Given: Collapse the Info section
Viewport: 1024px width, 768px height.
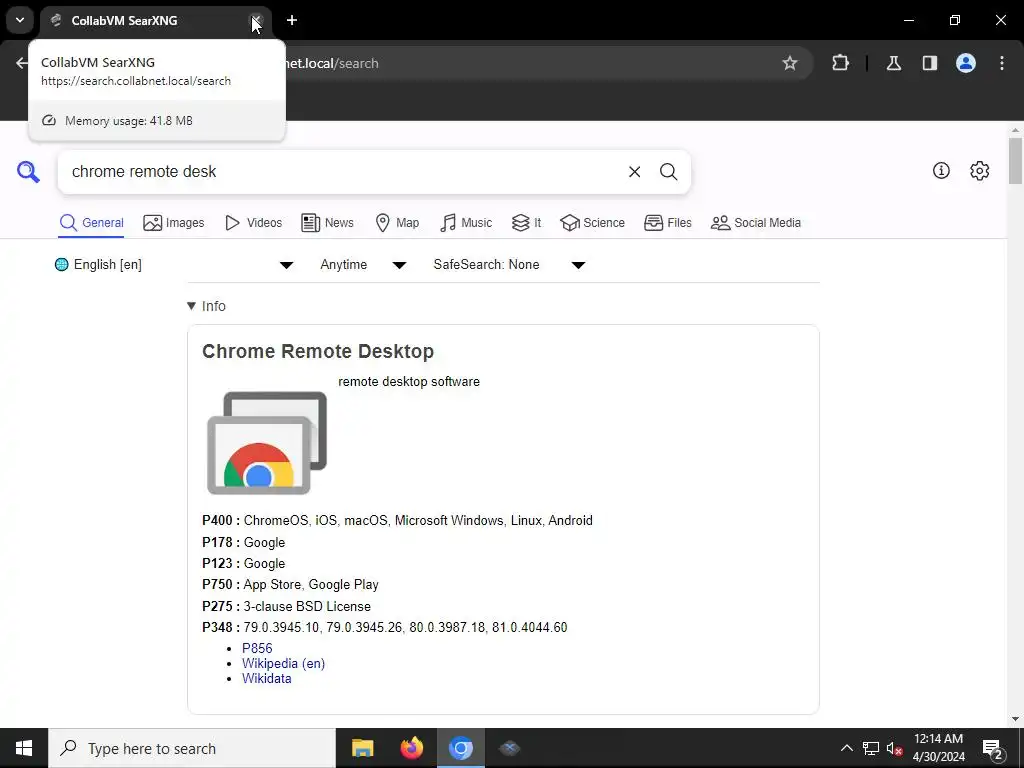Looking at the screenshot, I should tap(206, 306).
